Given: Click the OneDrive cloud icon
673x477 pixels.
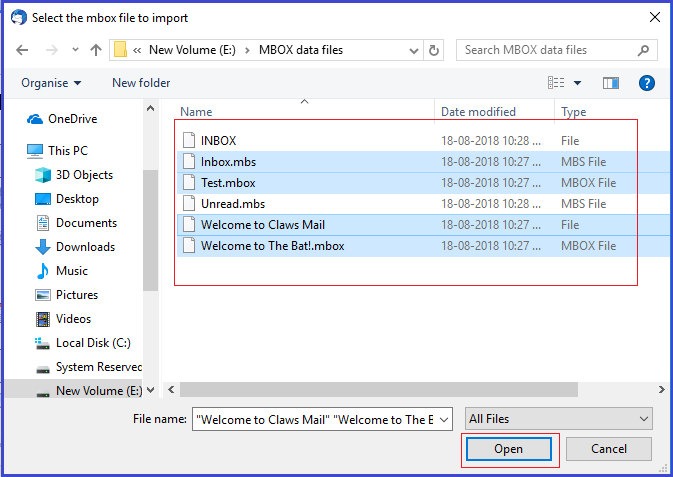Looking at the screenshot, I should point(35,119).
